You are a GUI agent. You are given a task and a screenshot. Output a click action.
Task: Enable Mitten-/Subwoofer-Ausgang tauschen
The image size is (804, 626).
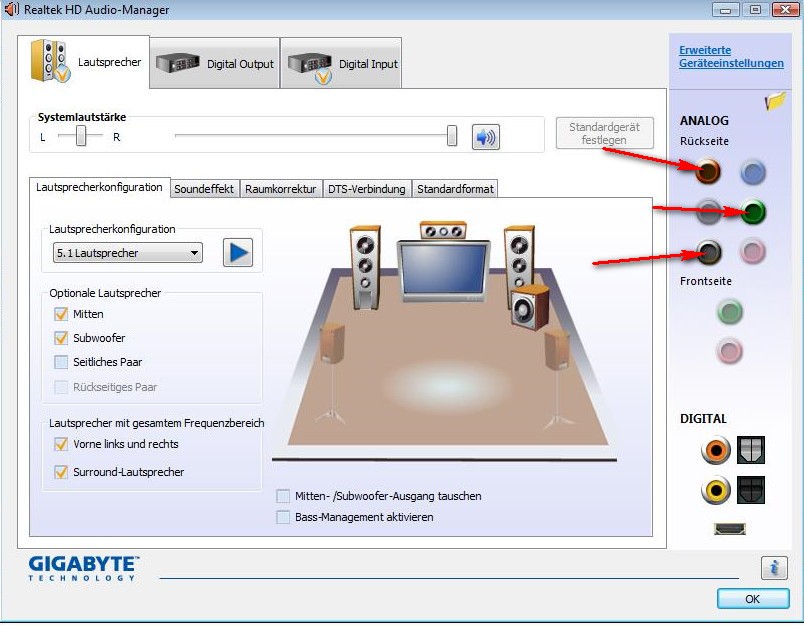coord(283,496)
